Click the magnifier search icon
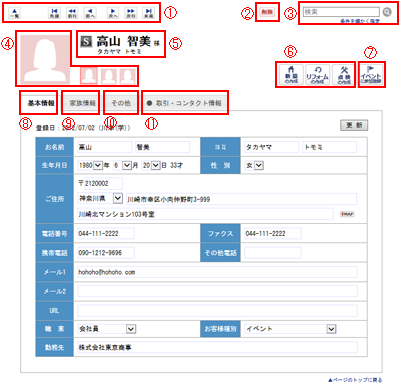 click(387, 12)
